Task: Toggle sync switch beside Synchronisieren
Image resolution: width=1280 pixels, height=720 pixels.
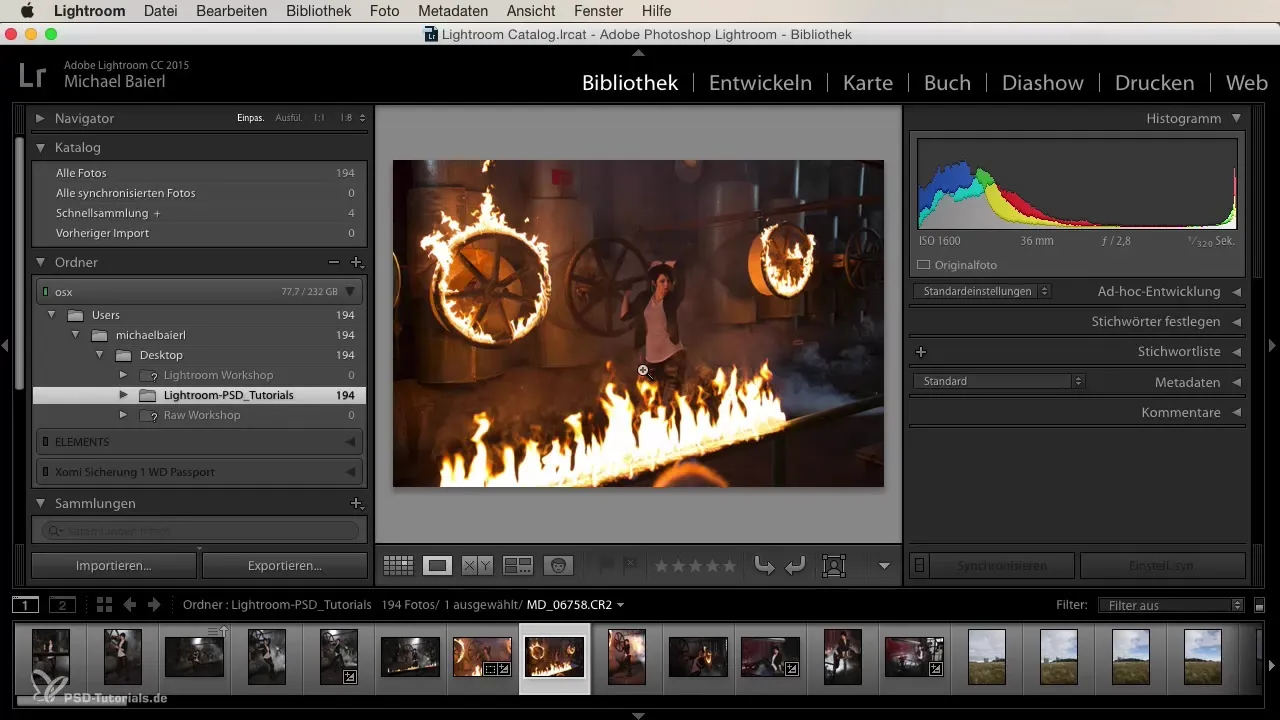Action: [920, 565]
